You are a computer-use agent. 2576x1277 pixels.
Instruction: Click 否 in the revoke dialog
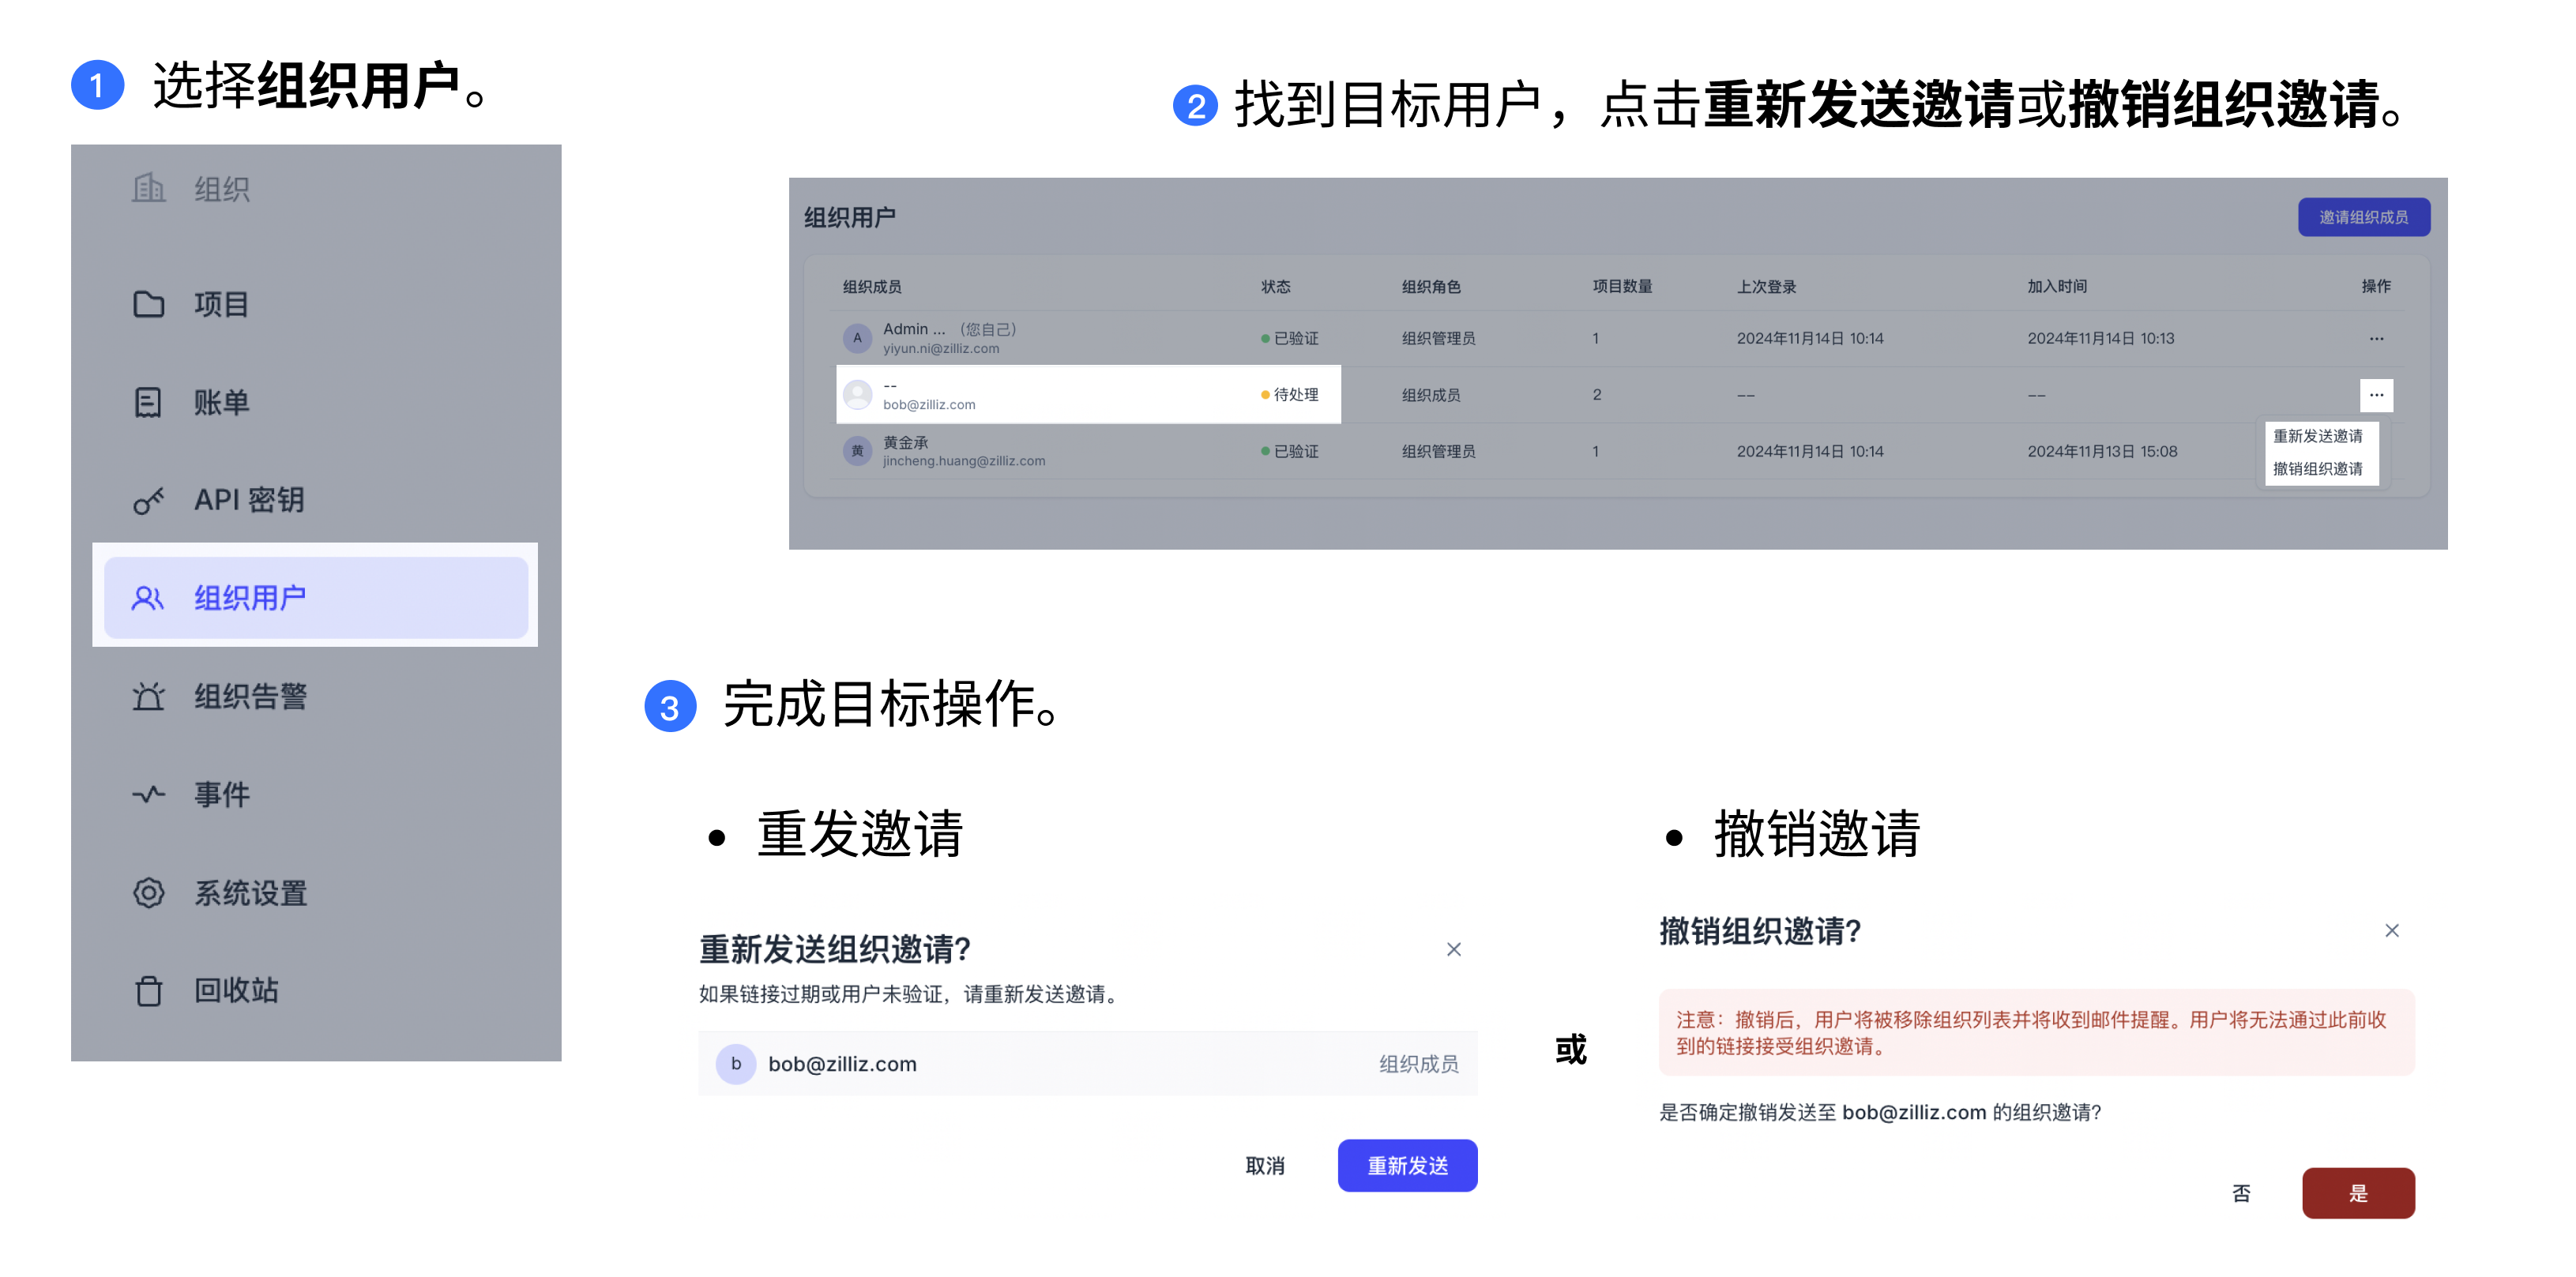(2241, 1192)
